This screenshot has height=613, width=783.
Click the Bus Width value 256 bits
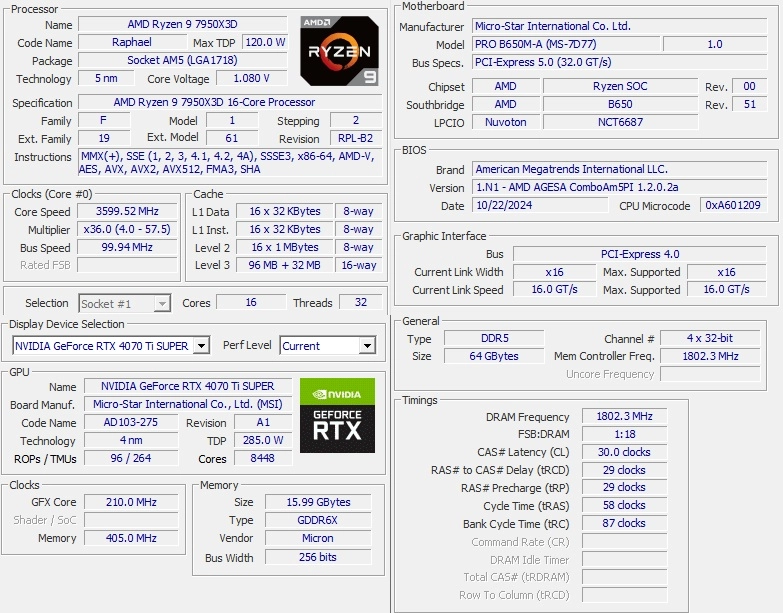[318, 557]
